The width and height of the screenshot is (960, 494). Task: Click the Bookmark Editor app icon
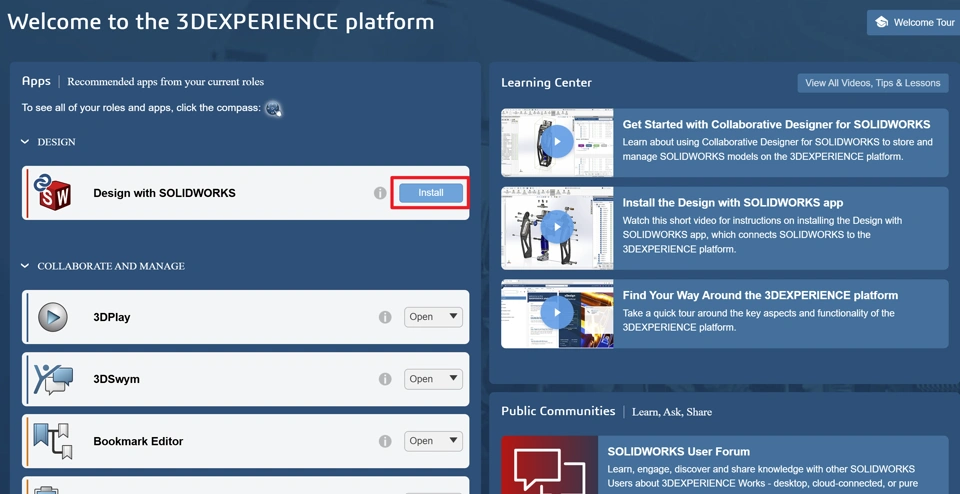53,441
